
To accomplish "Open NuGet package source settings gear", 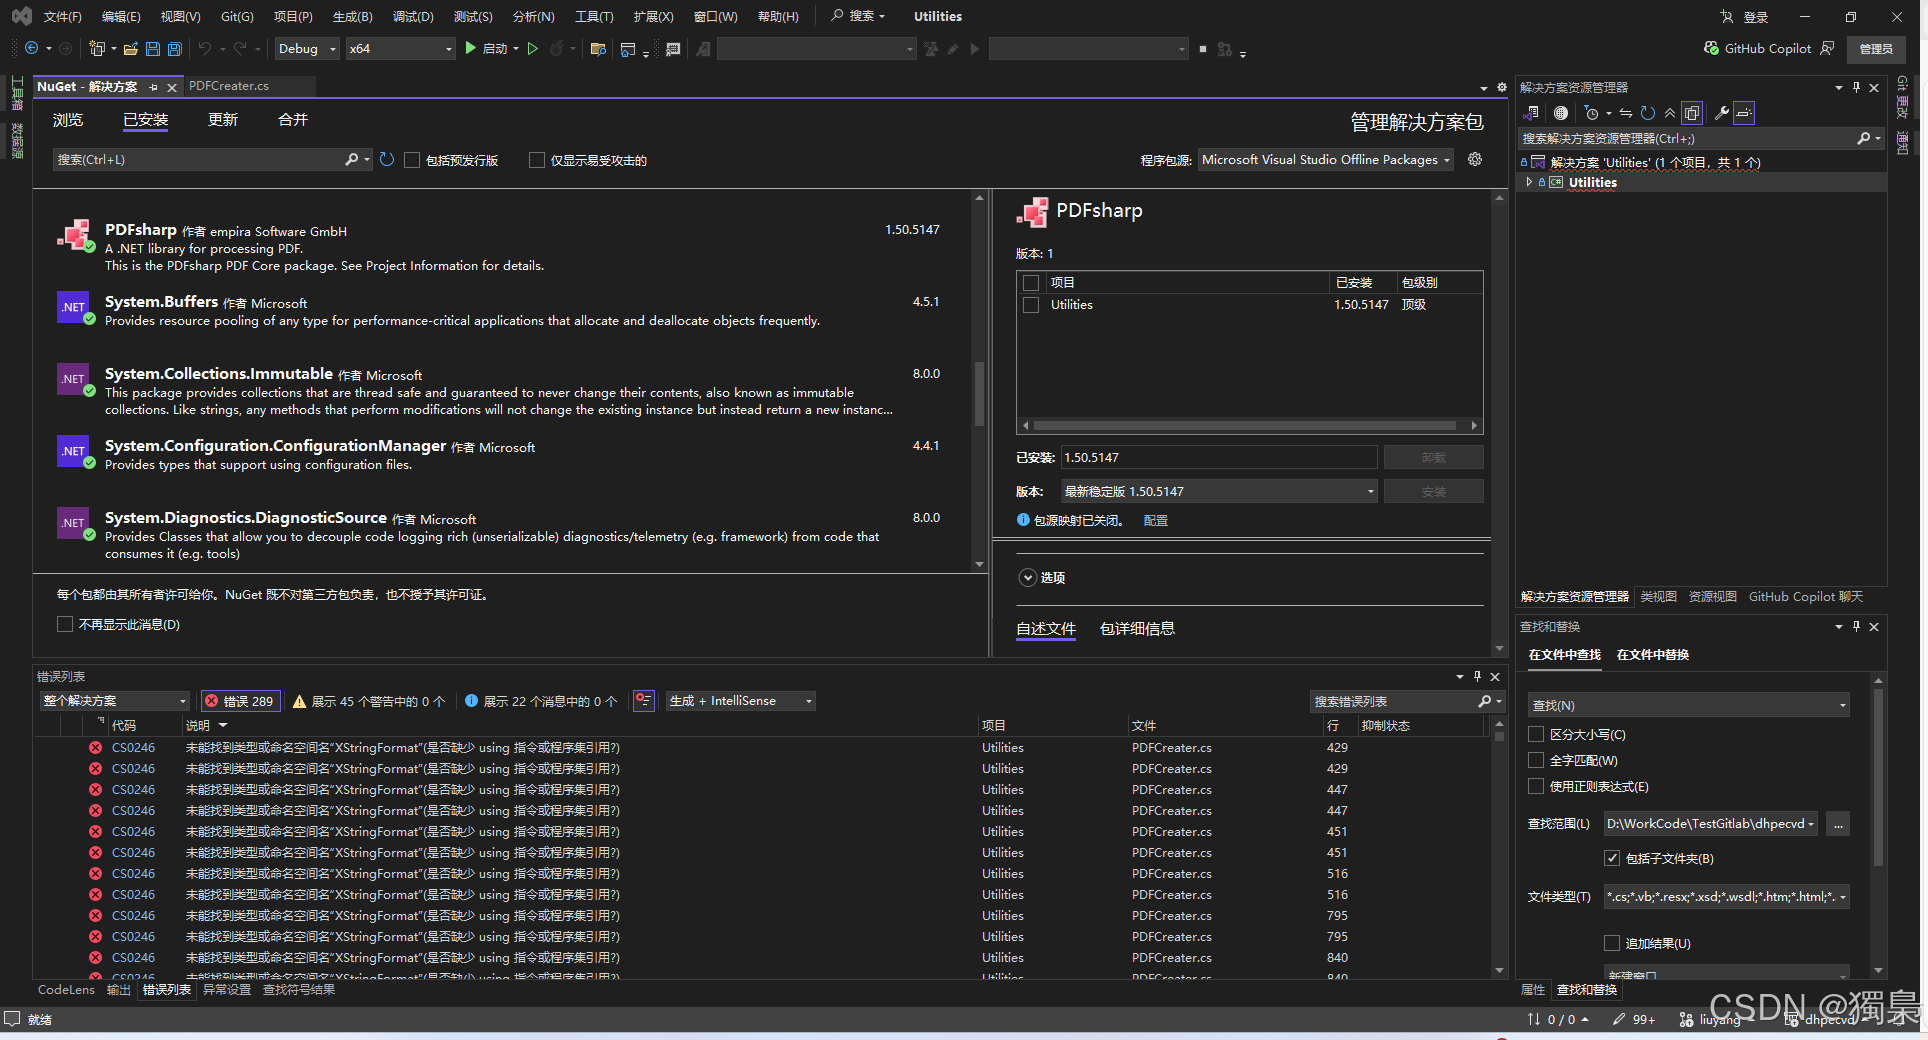I will click(x=1475, y=159).
